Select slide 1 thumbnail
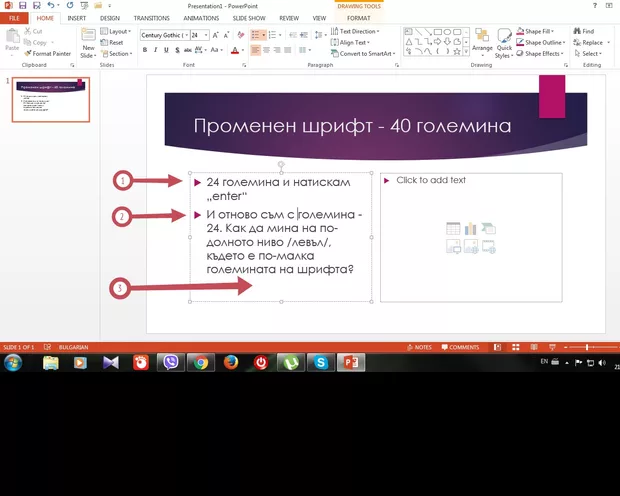620x496 pixels. (51, 100)
